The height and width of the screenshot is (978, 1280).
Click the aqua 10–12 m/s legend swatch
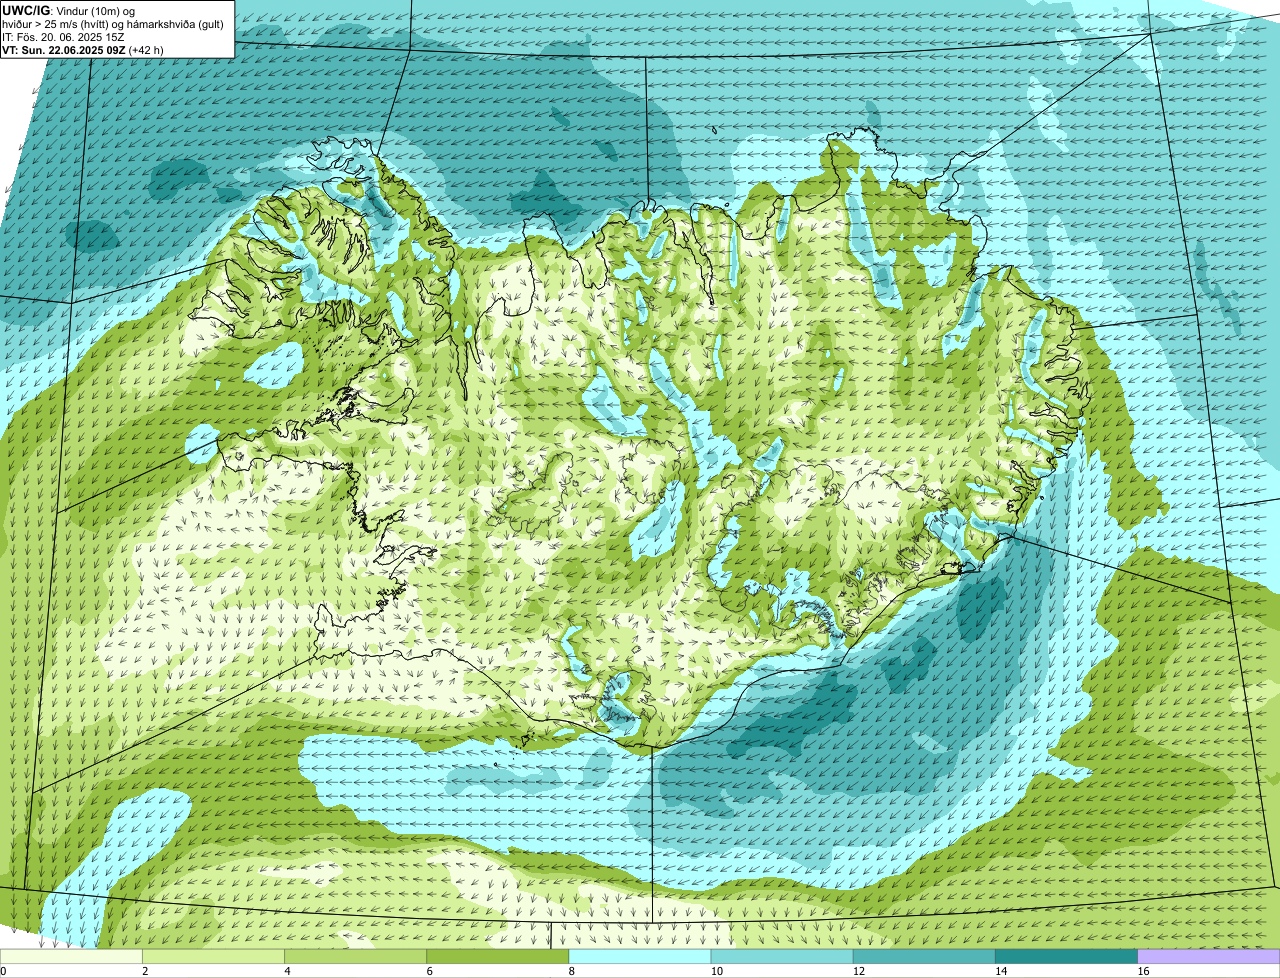tap(782, 956)
